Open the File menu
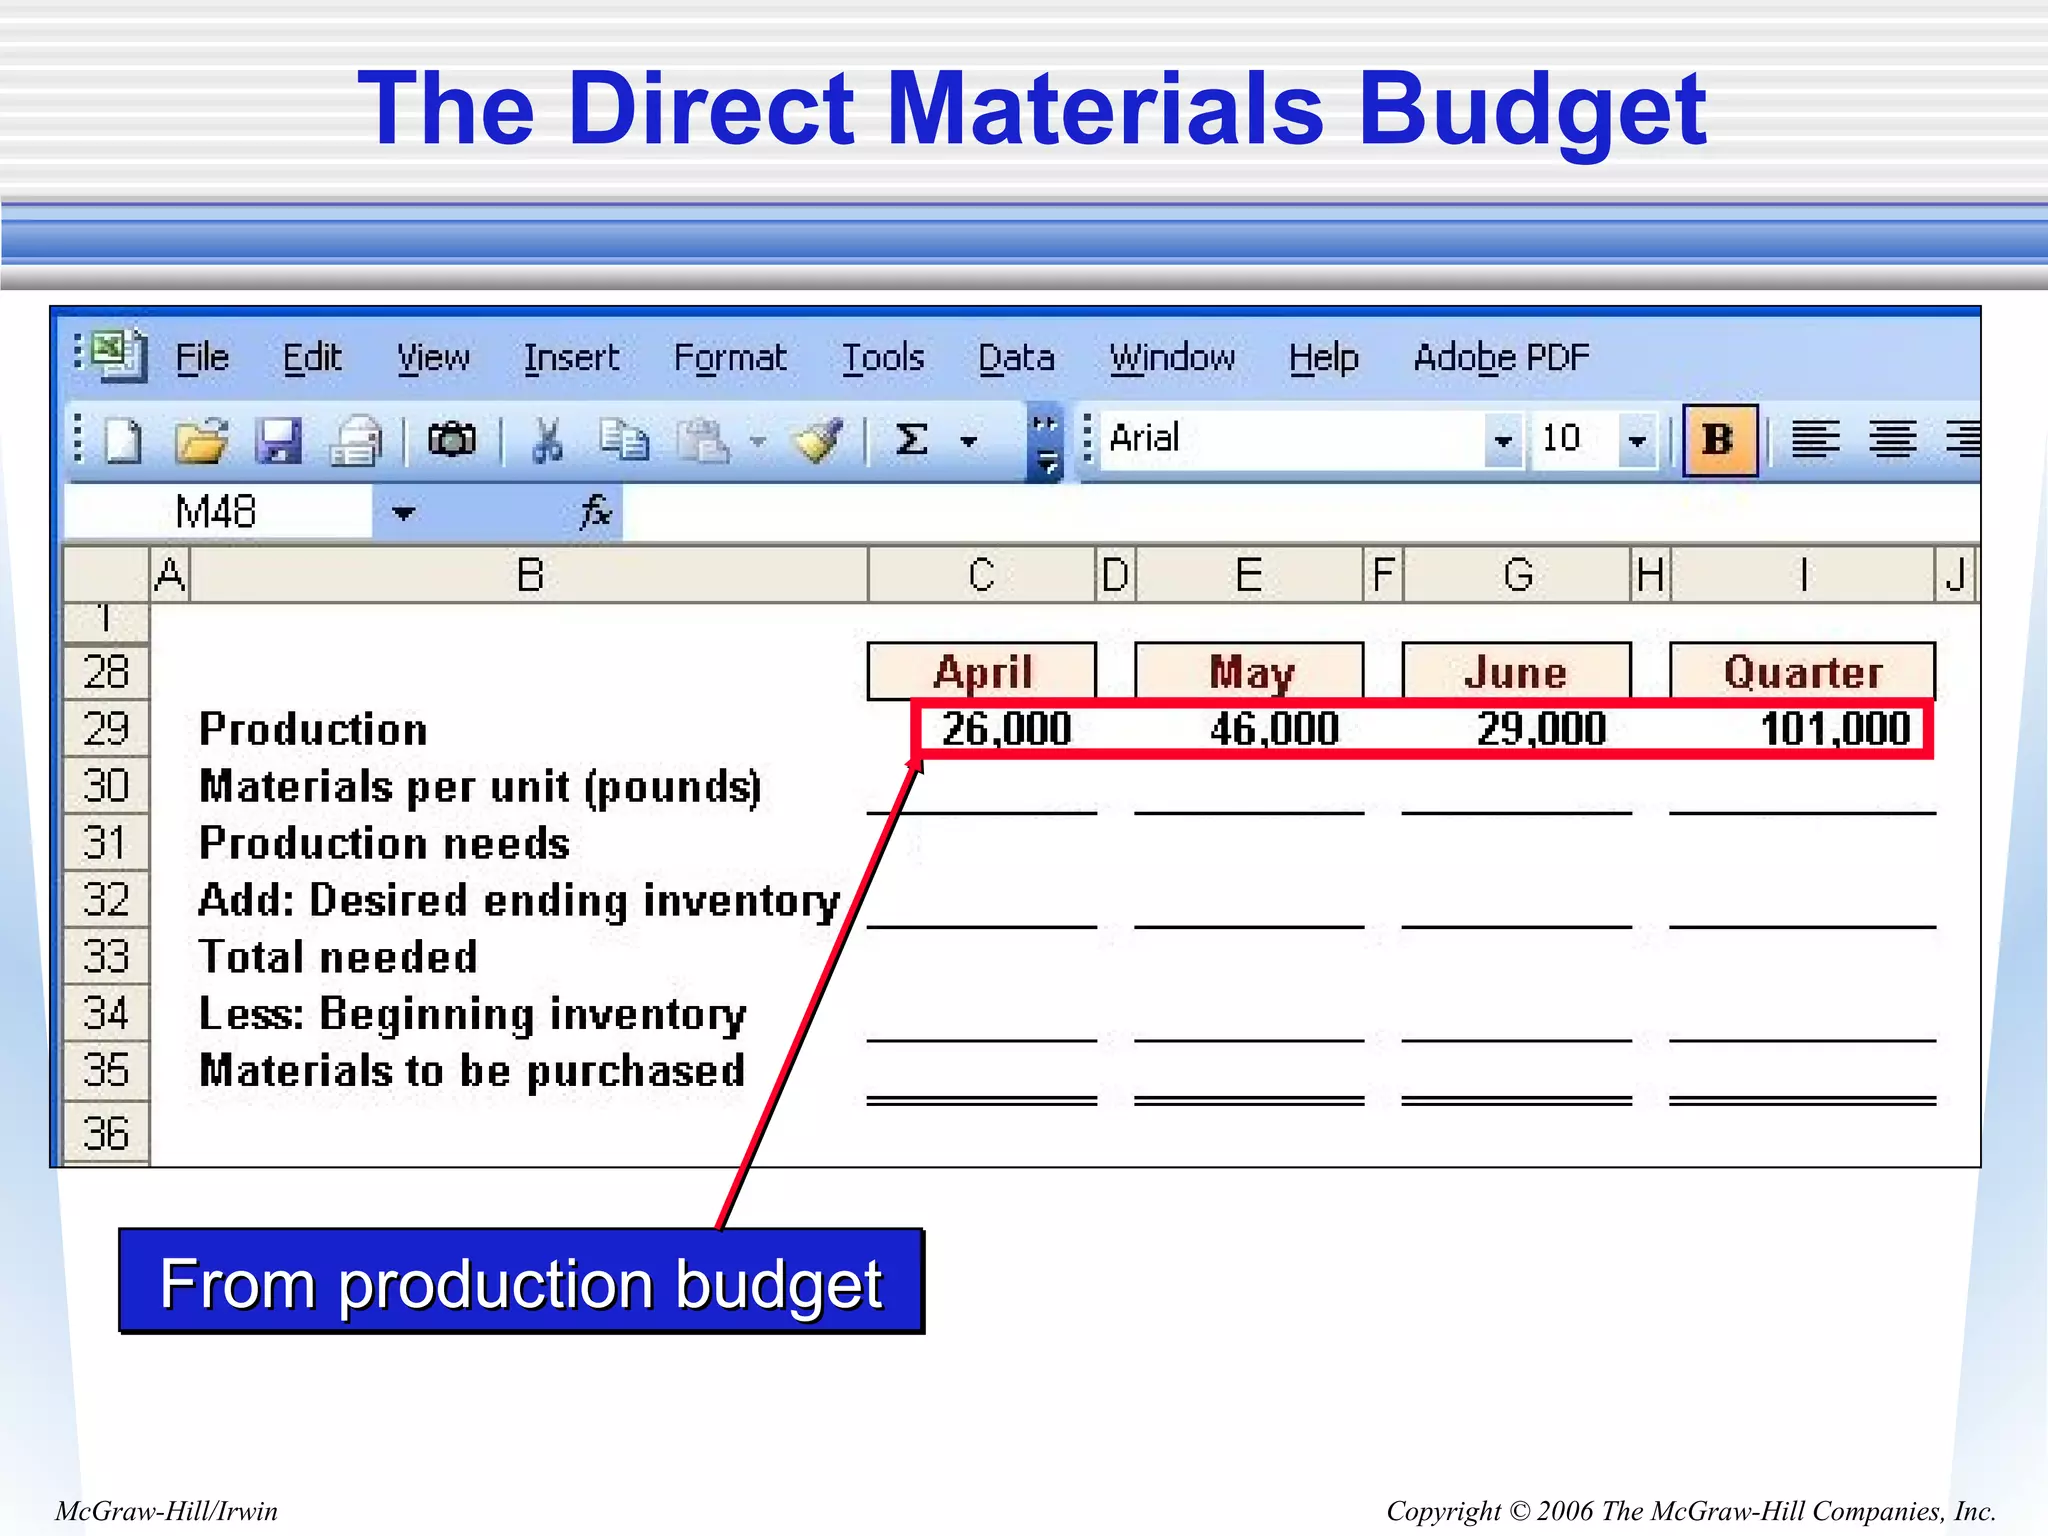This screenshot has height=1536, width=2048. (x=202, y=357)
